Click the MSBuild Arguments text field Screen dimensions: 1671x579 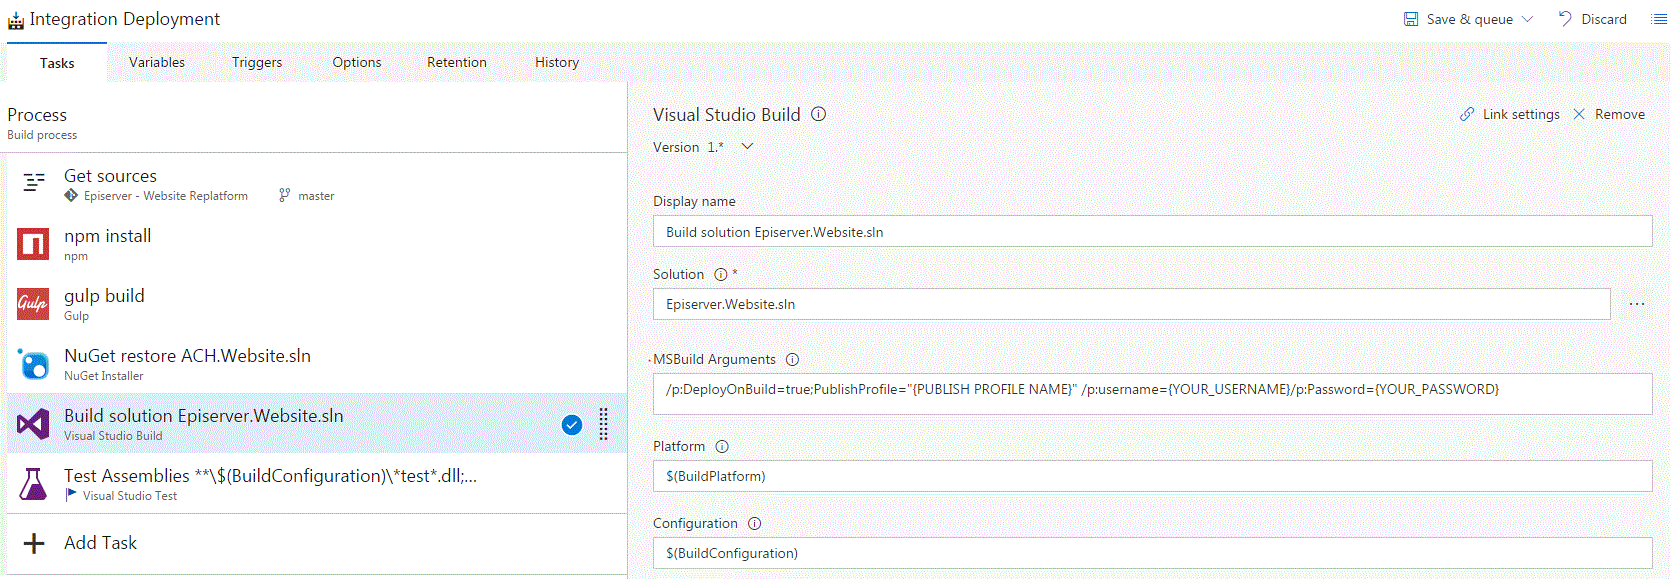(1152, 393)
